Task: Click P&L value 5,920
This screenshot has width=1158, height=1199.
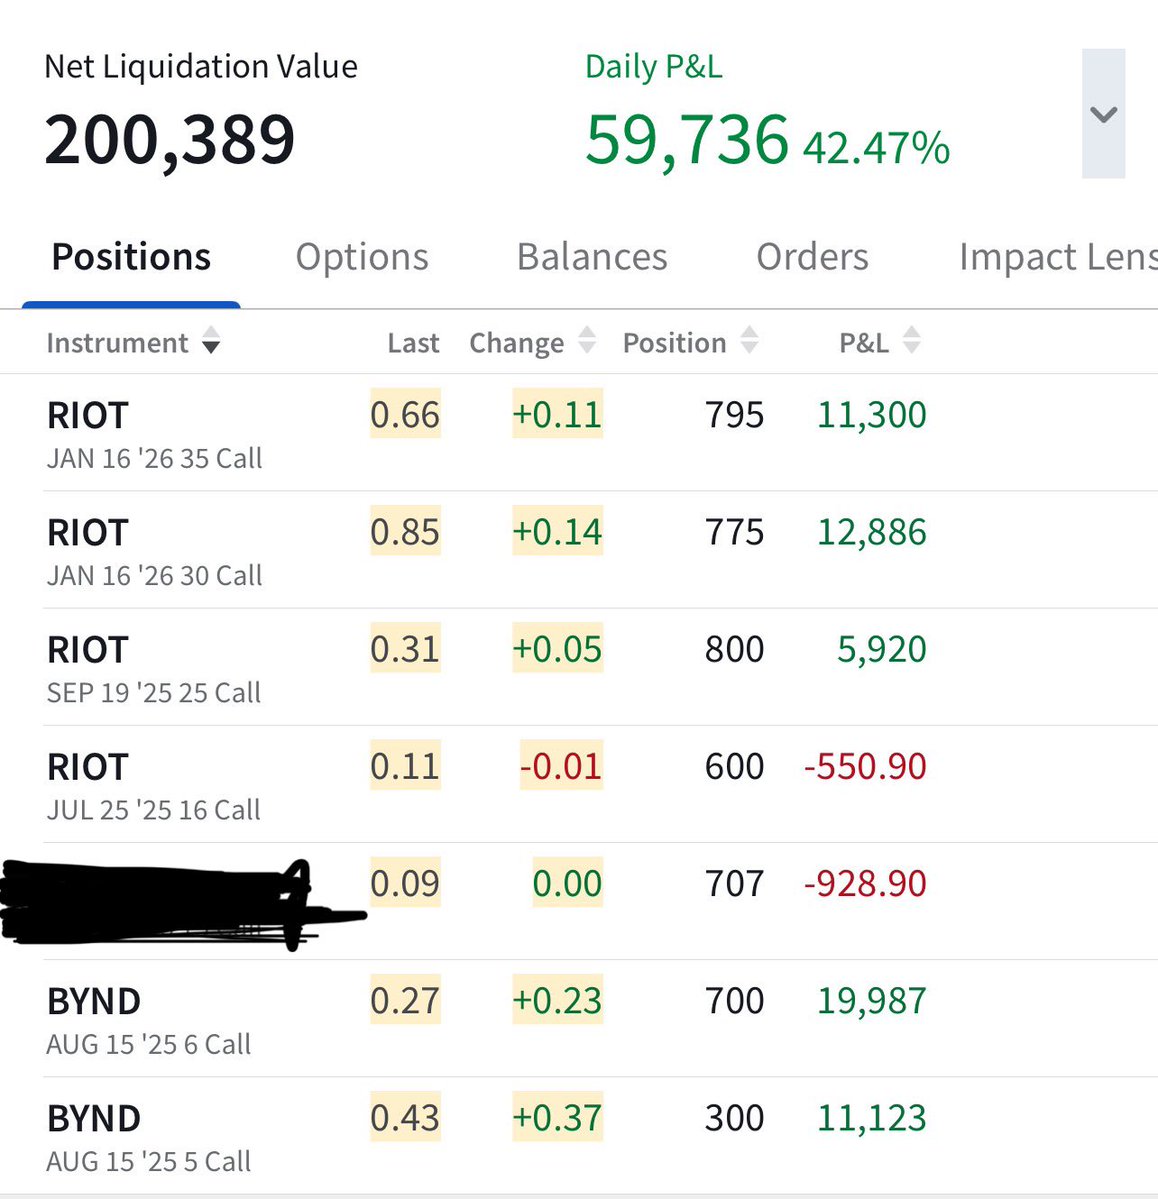Action: 882,649
